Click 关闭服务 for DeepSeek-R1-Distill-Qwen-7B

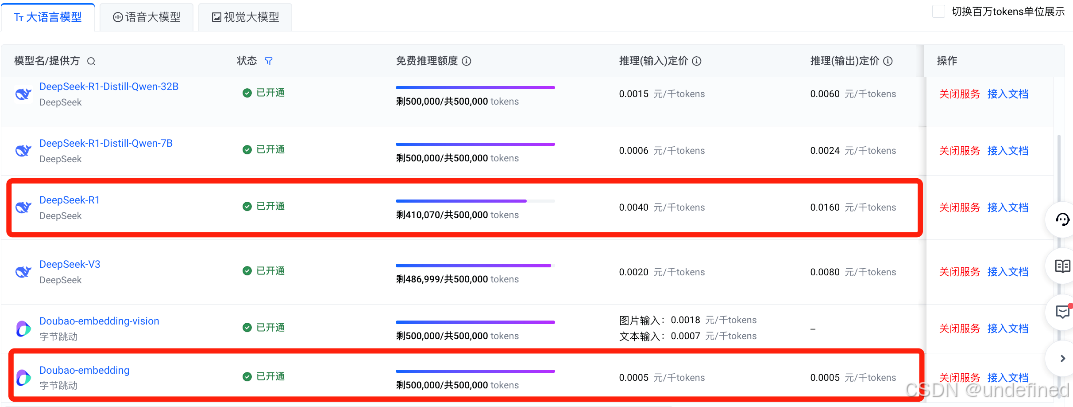point(959,150)
